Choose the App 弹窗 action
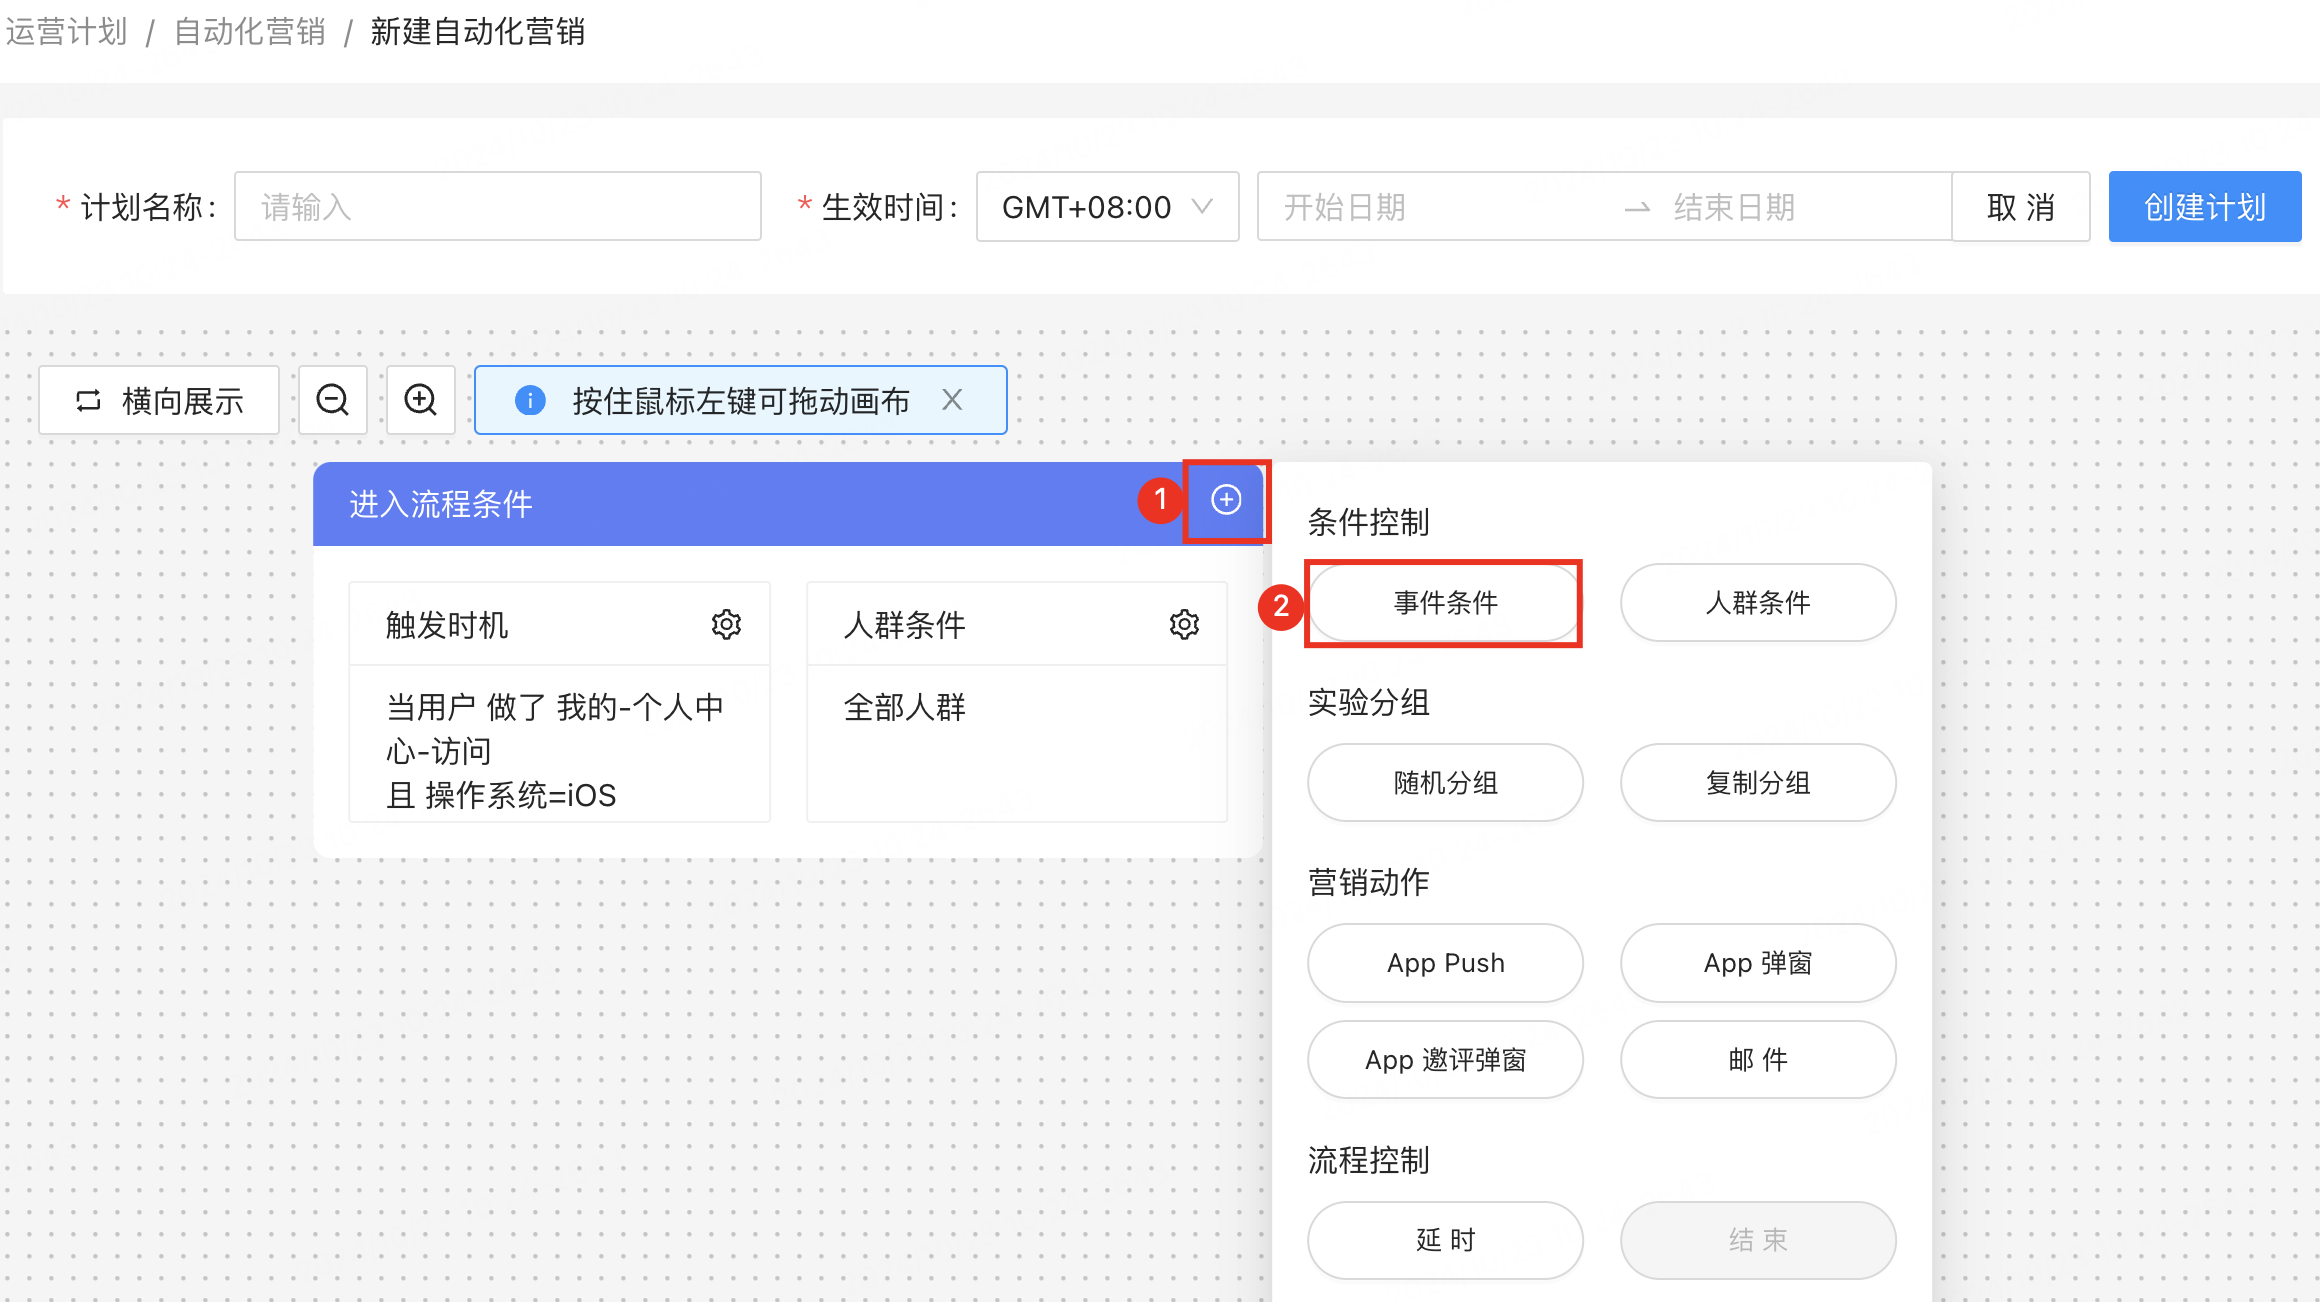This screenshot has height=1302, width=2320. (x=1758, y=962)
